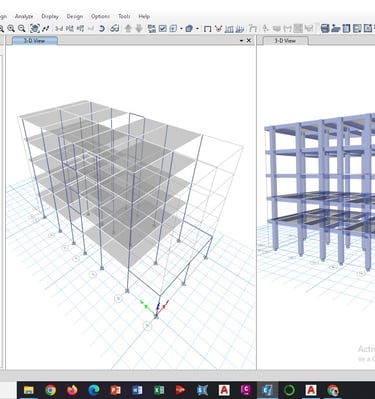375x399 pixels.
Task: Switch to the left 3-D View tab
Action: (35, 41)
